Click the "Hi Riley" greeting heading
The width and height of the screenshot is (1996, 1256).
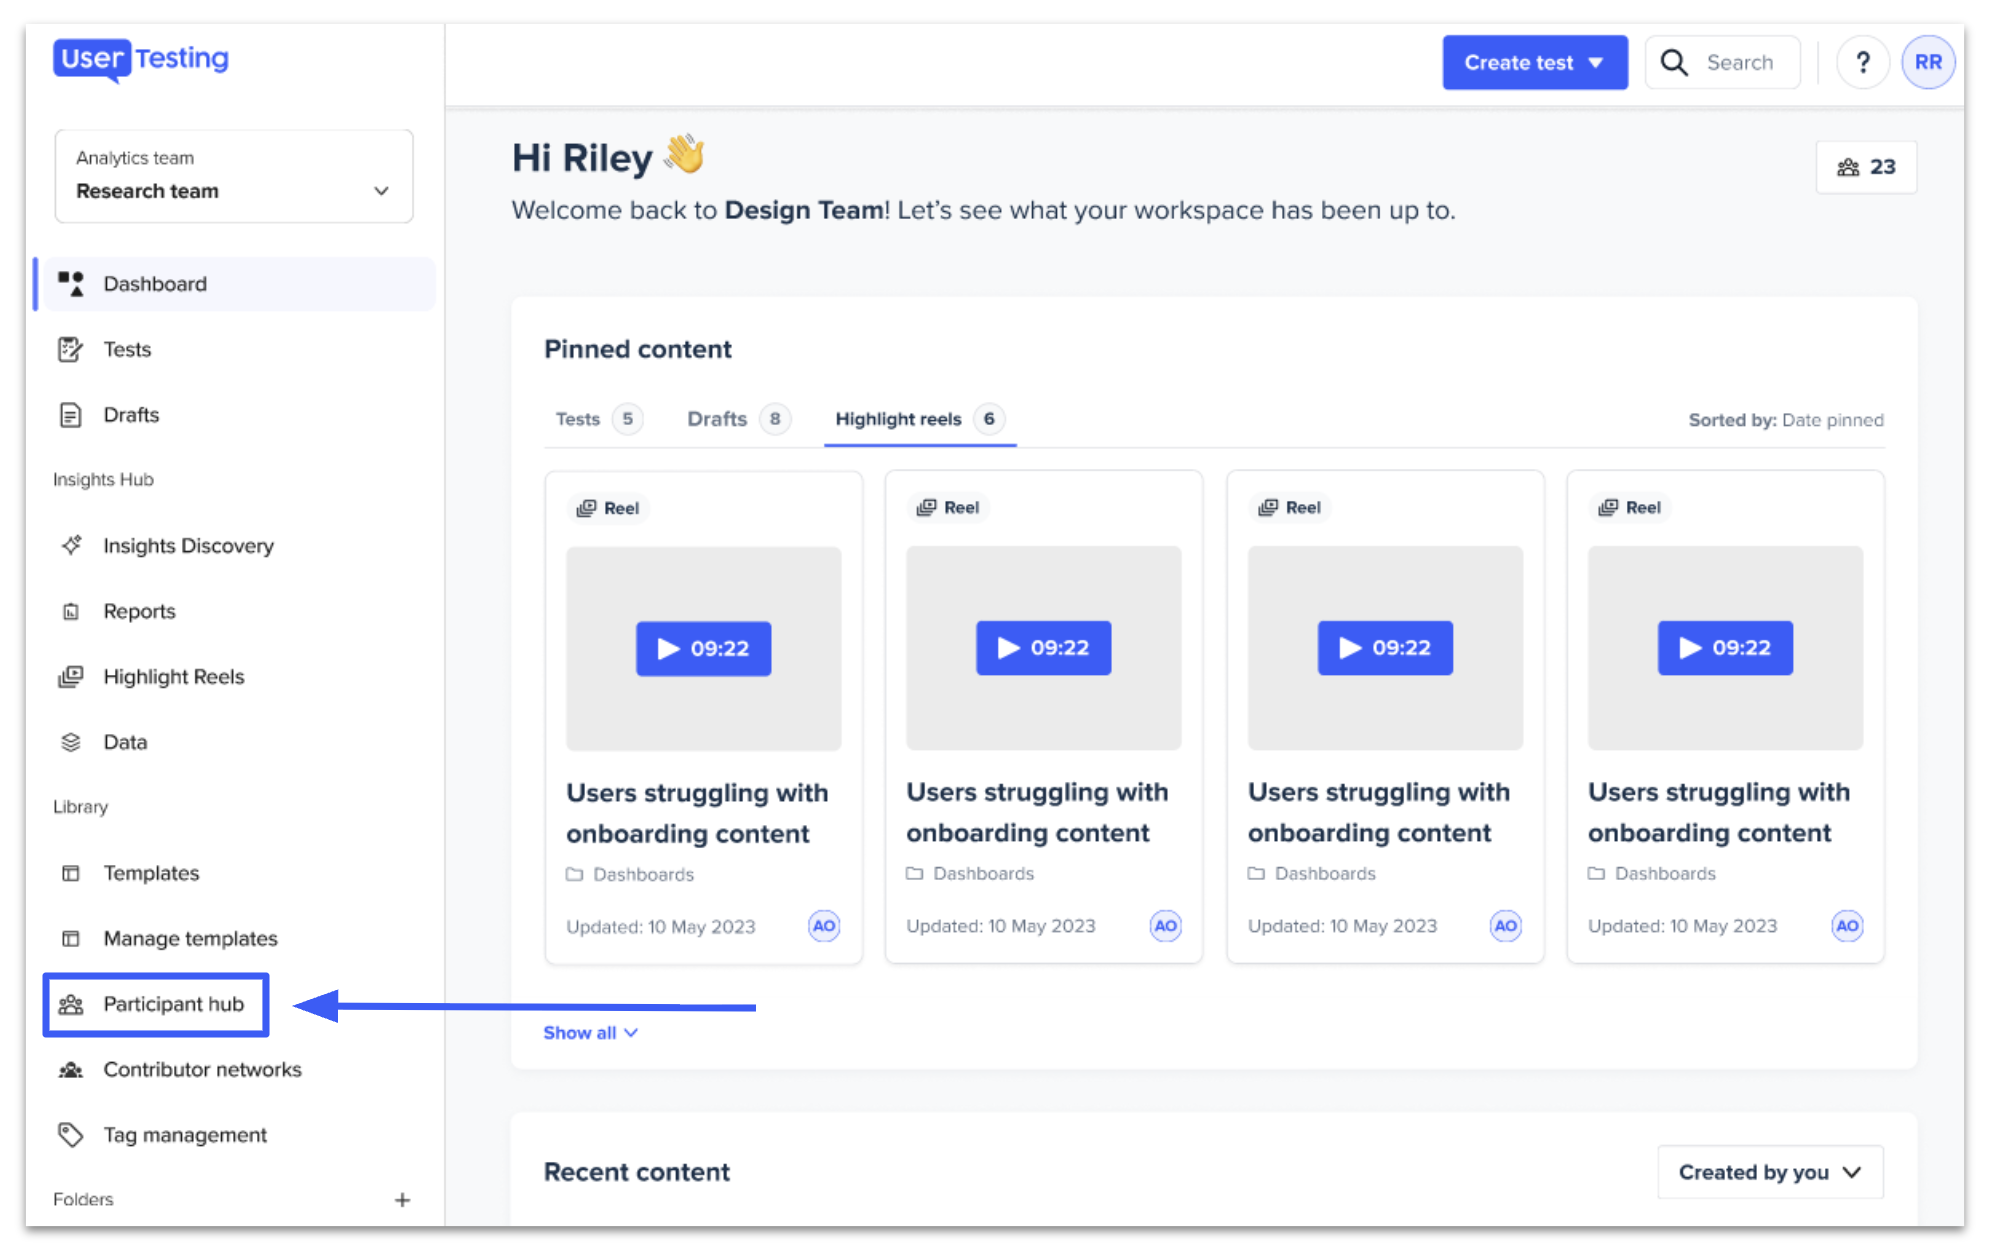coord(608,157)
